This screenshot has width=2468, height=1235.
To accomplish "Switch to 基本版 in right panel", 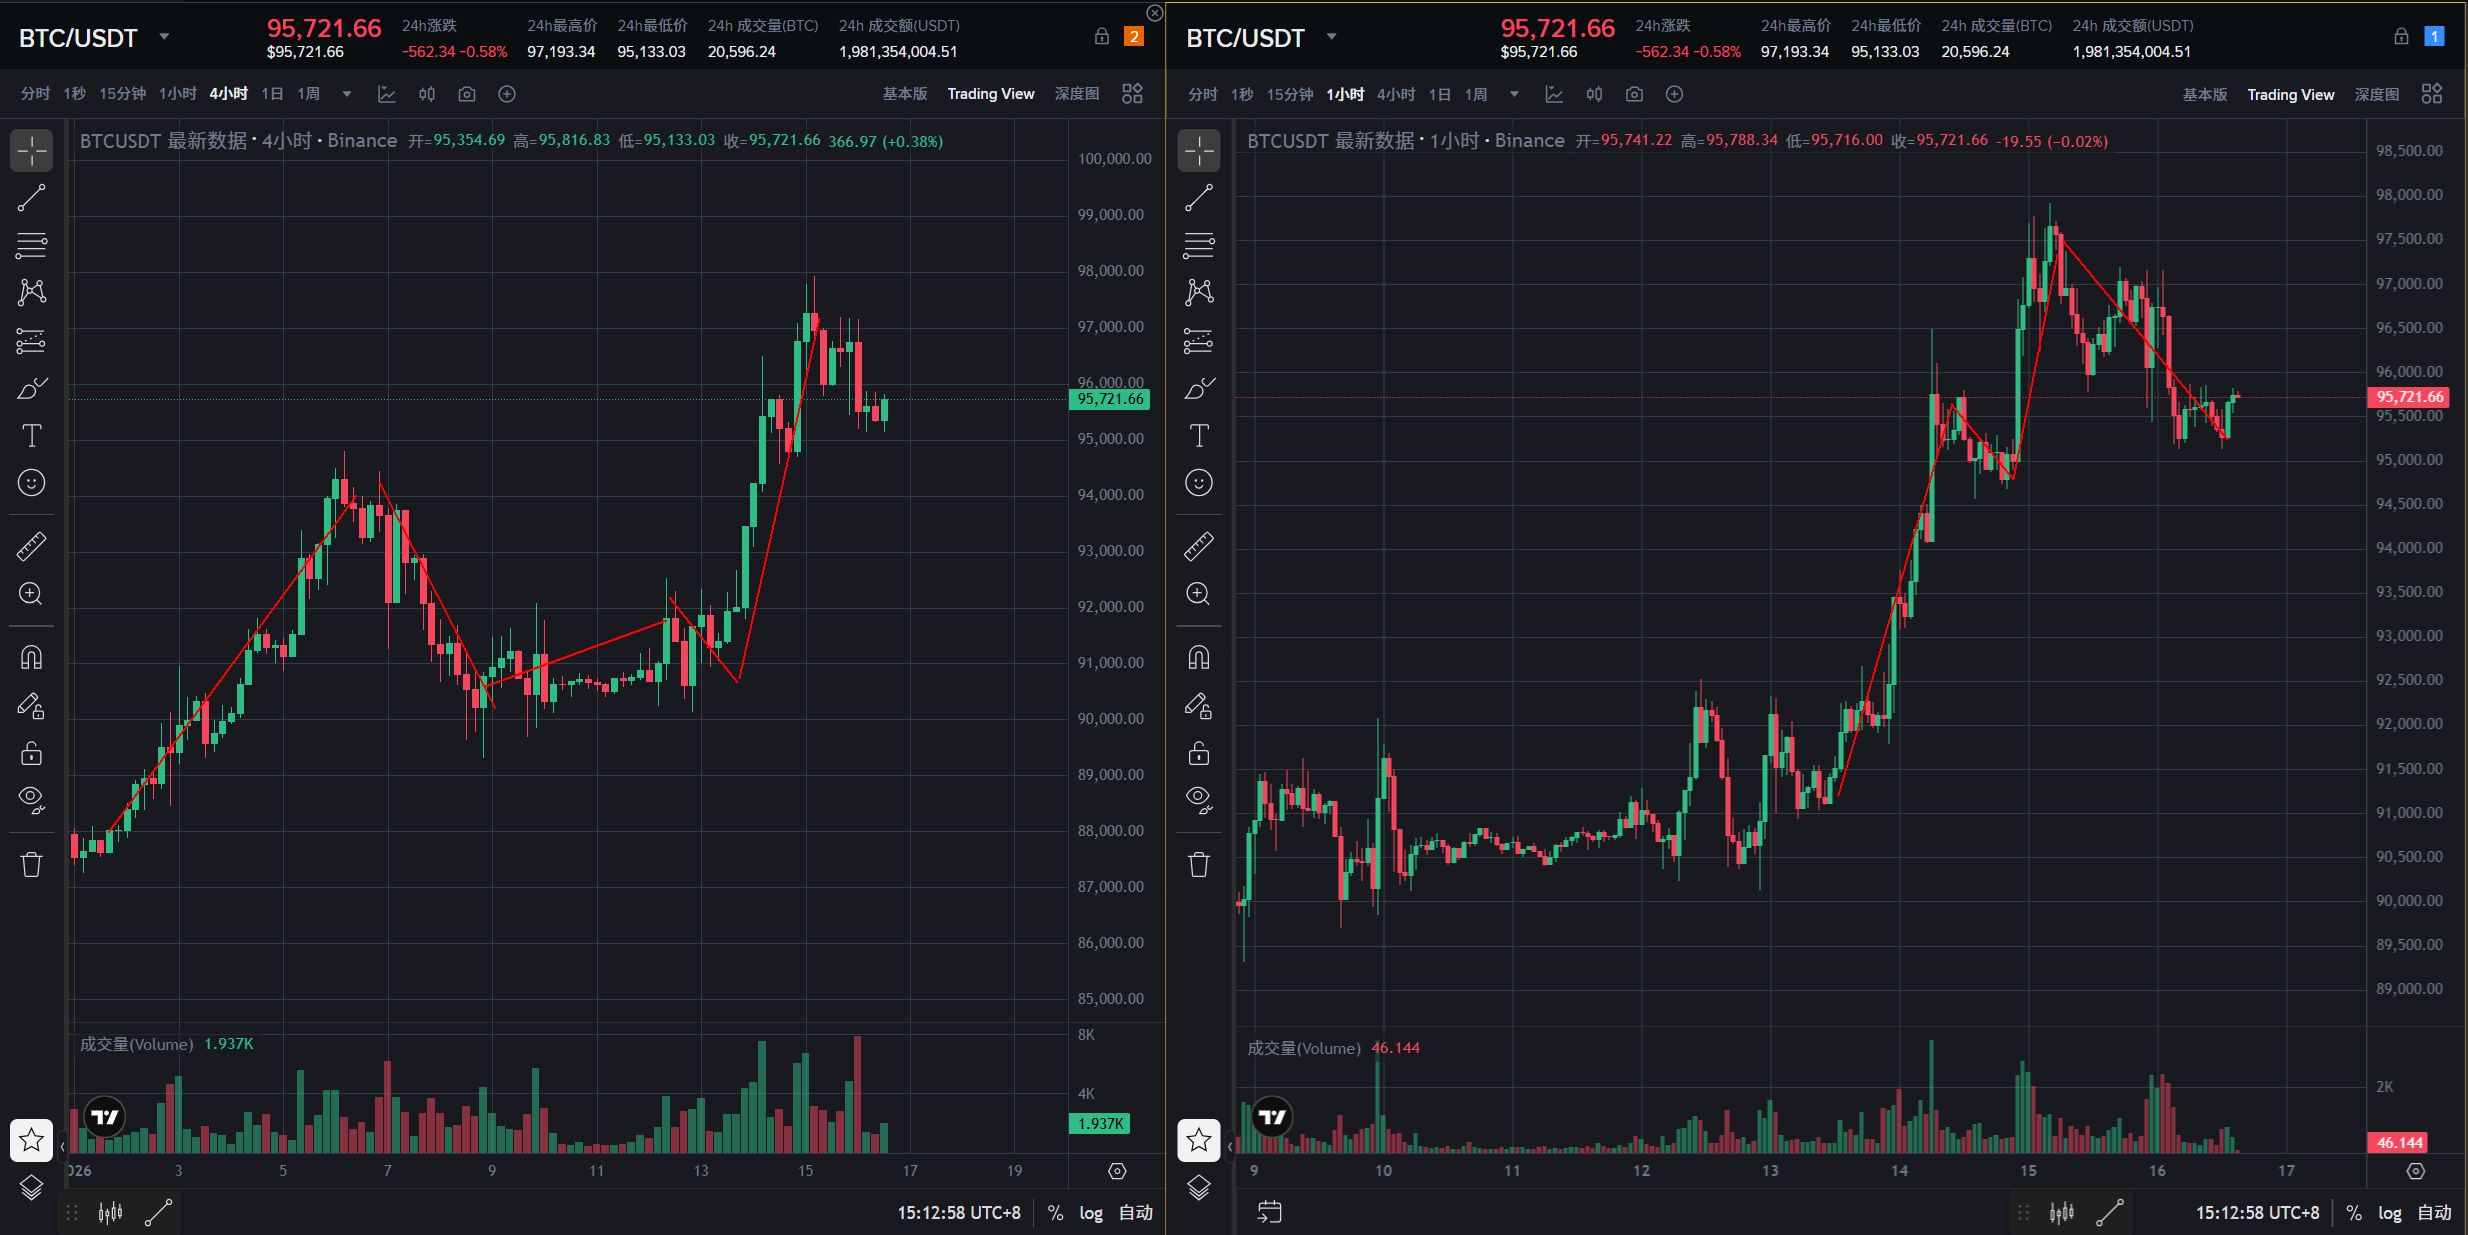I will tap(2204, 94).
